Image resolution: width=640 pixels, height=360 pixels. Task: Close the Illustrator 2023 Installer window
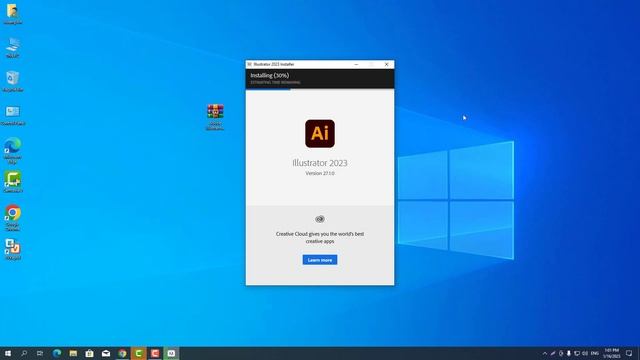click(x=386, y=64)
